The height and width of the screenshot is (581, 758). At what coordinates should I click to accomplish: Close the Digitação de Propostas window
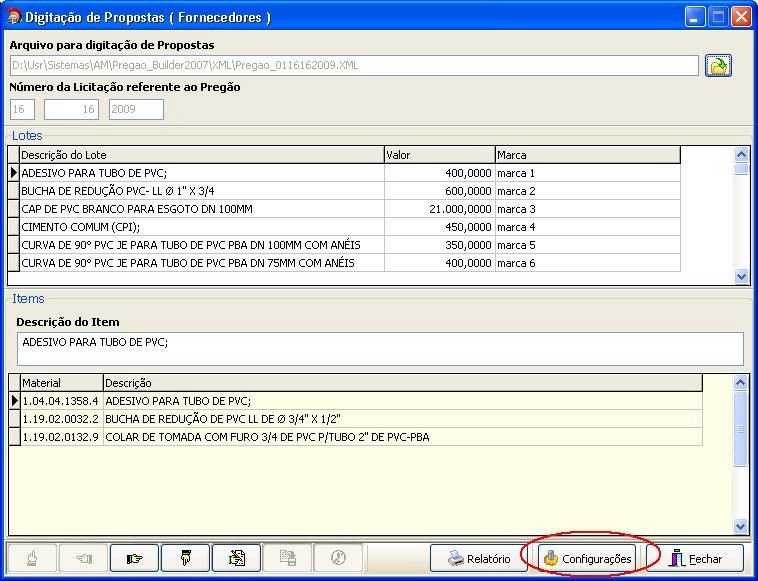click(741, 17)
